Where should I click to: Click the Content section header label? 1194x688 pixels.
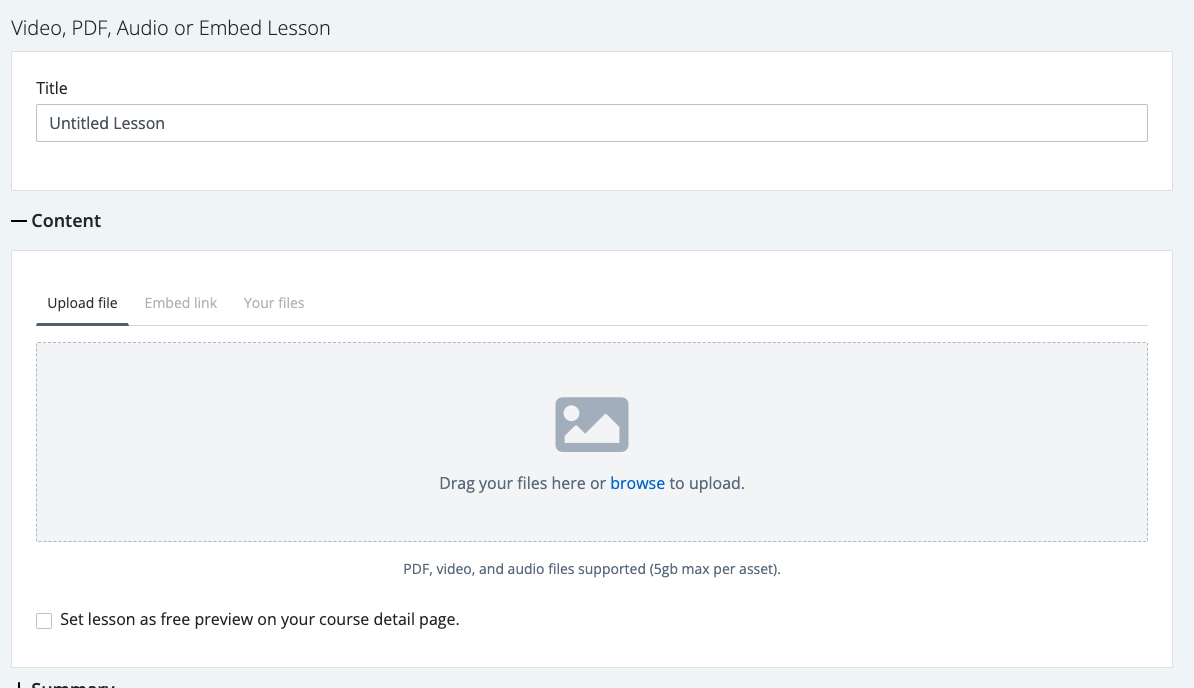(67, 220)
